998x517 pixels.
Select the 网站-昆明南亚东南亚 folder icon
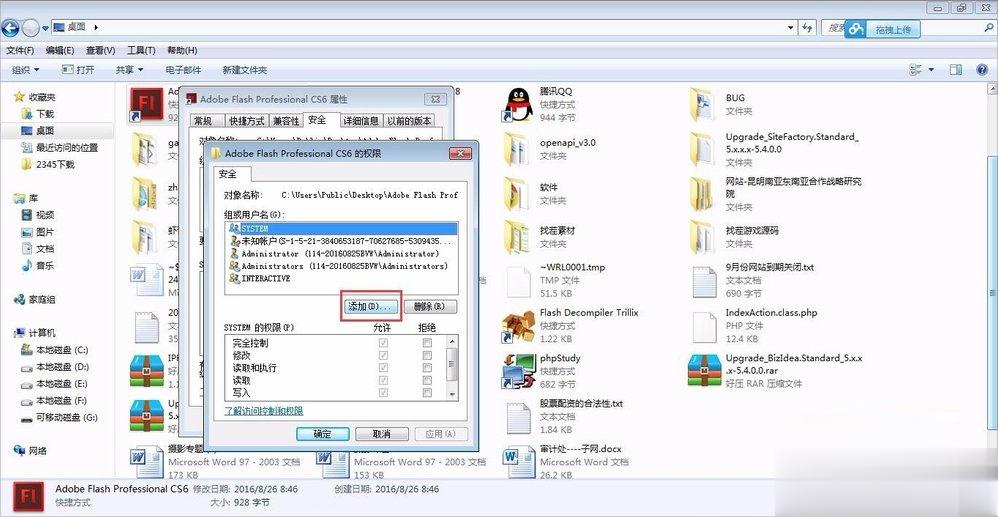click(x=704, y=194)
